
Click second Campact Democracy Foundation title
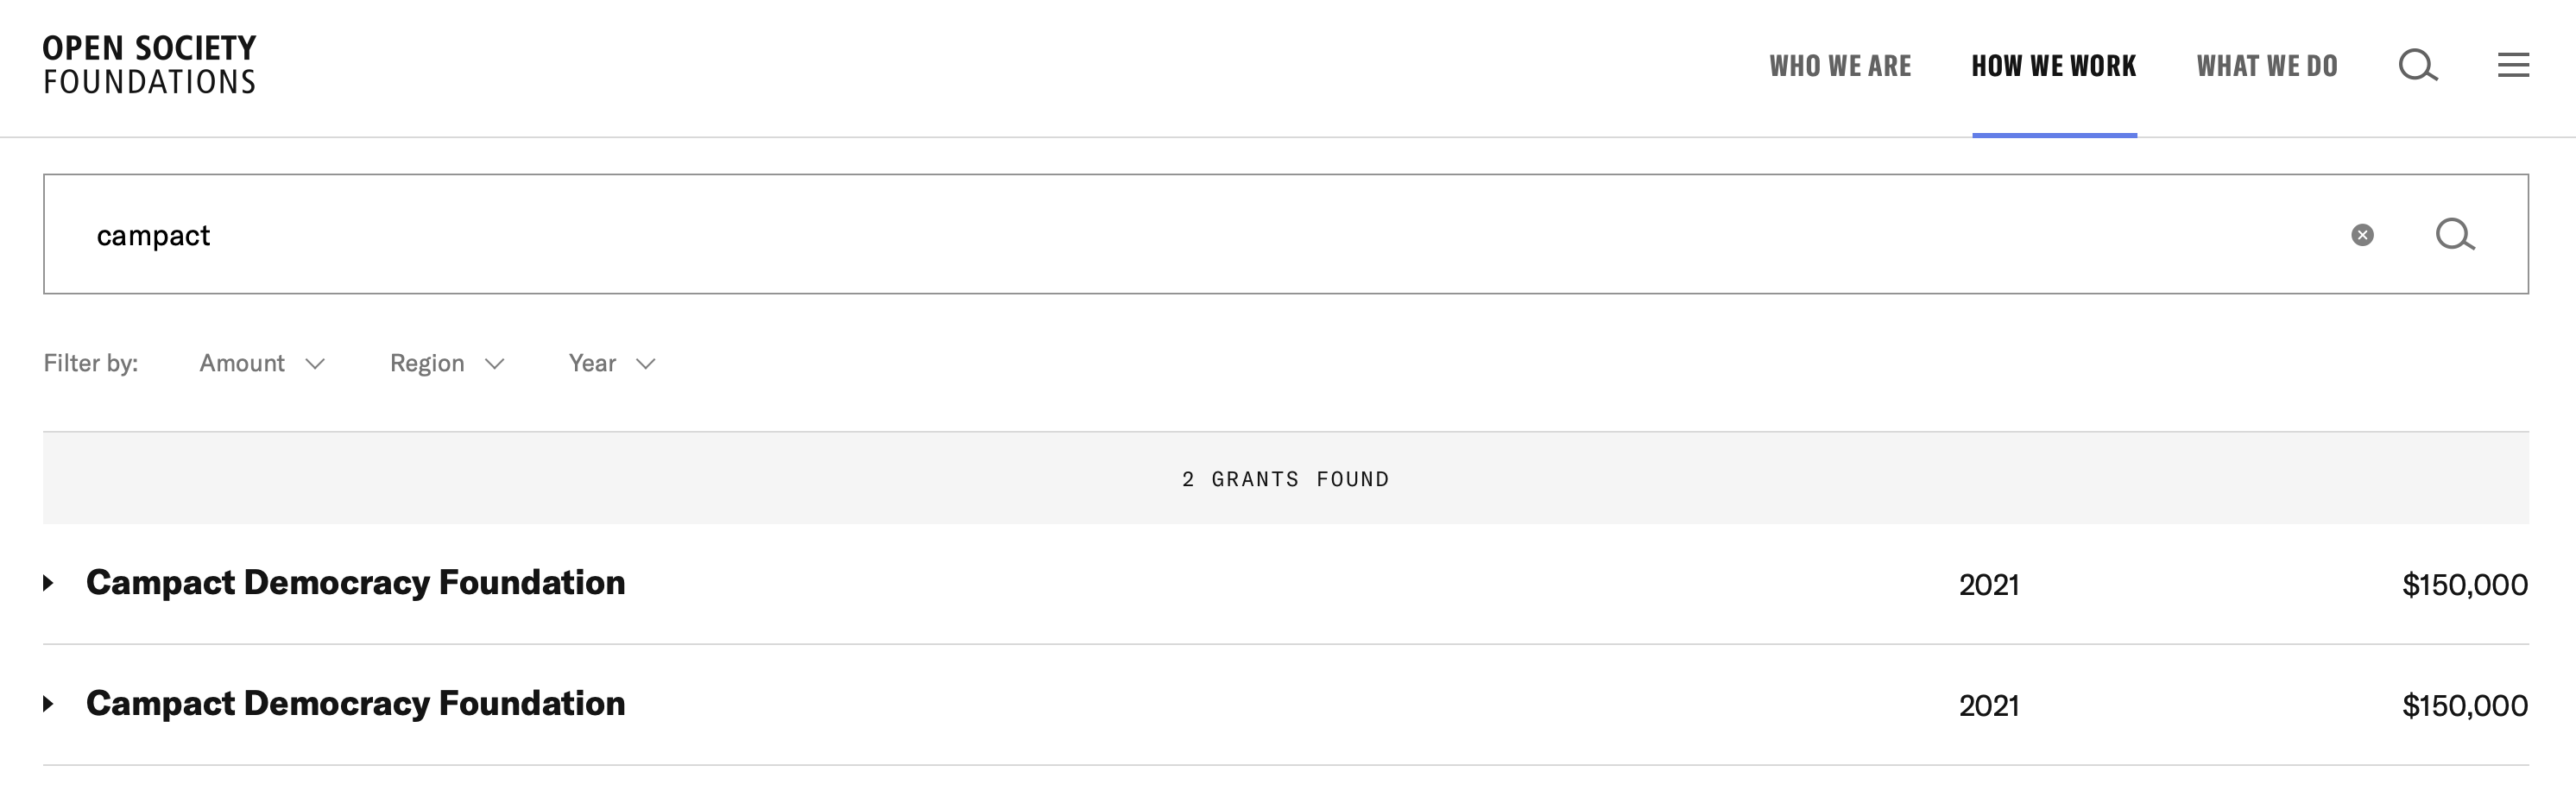355,704
